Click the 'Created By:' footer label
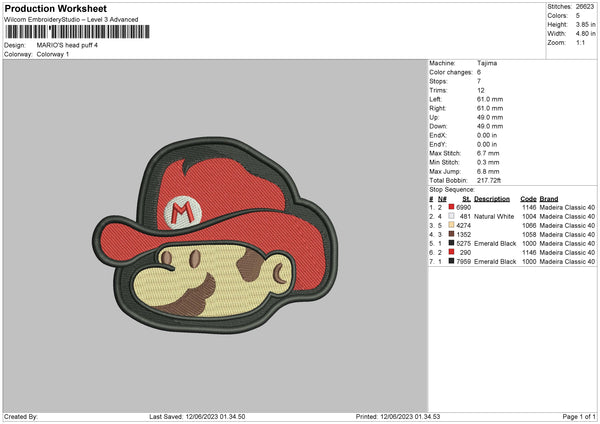 pos(21,416)
